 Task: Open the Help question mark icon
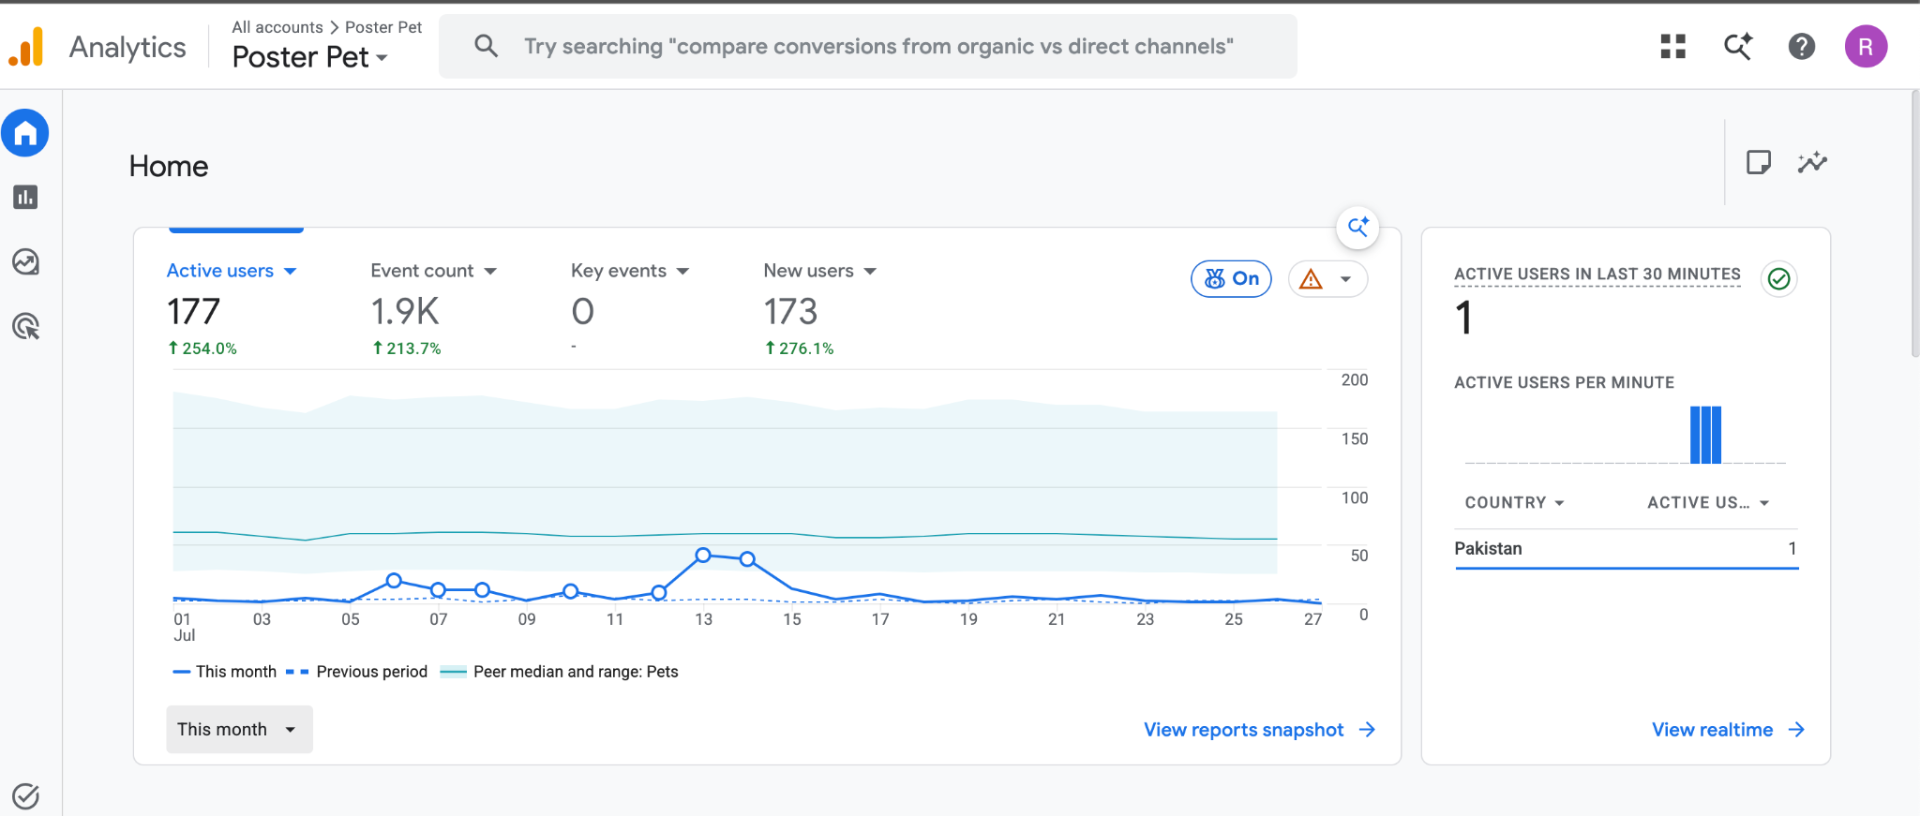tap(1802, 46)
